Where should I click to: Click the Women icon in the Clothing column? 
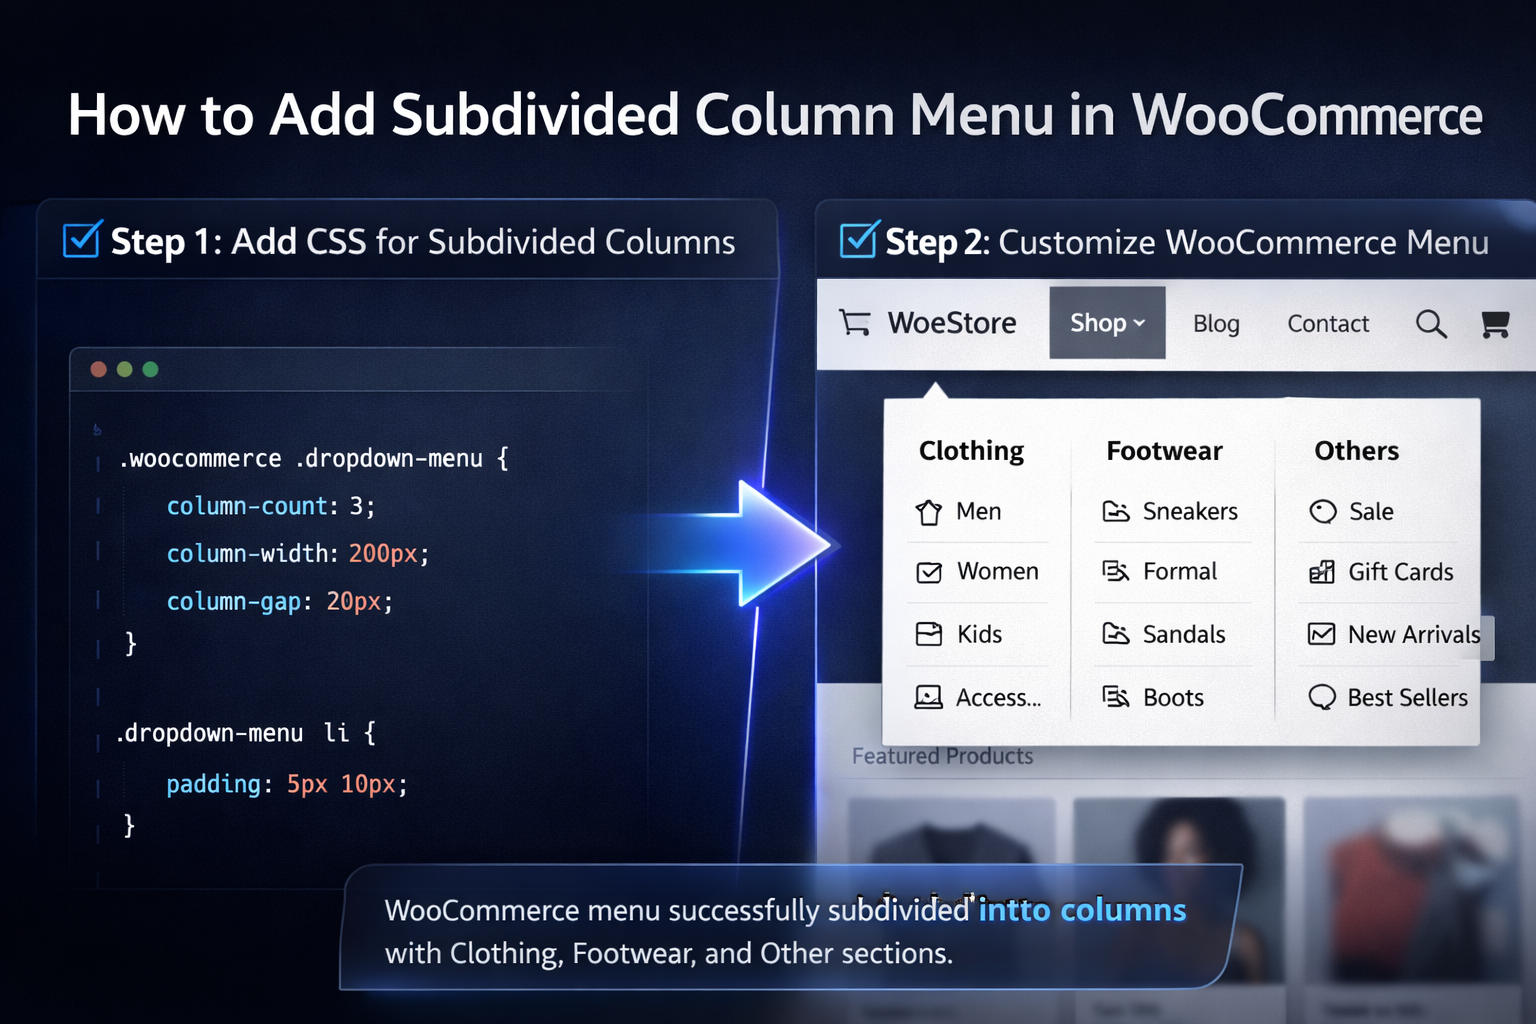point(929,571)
